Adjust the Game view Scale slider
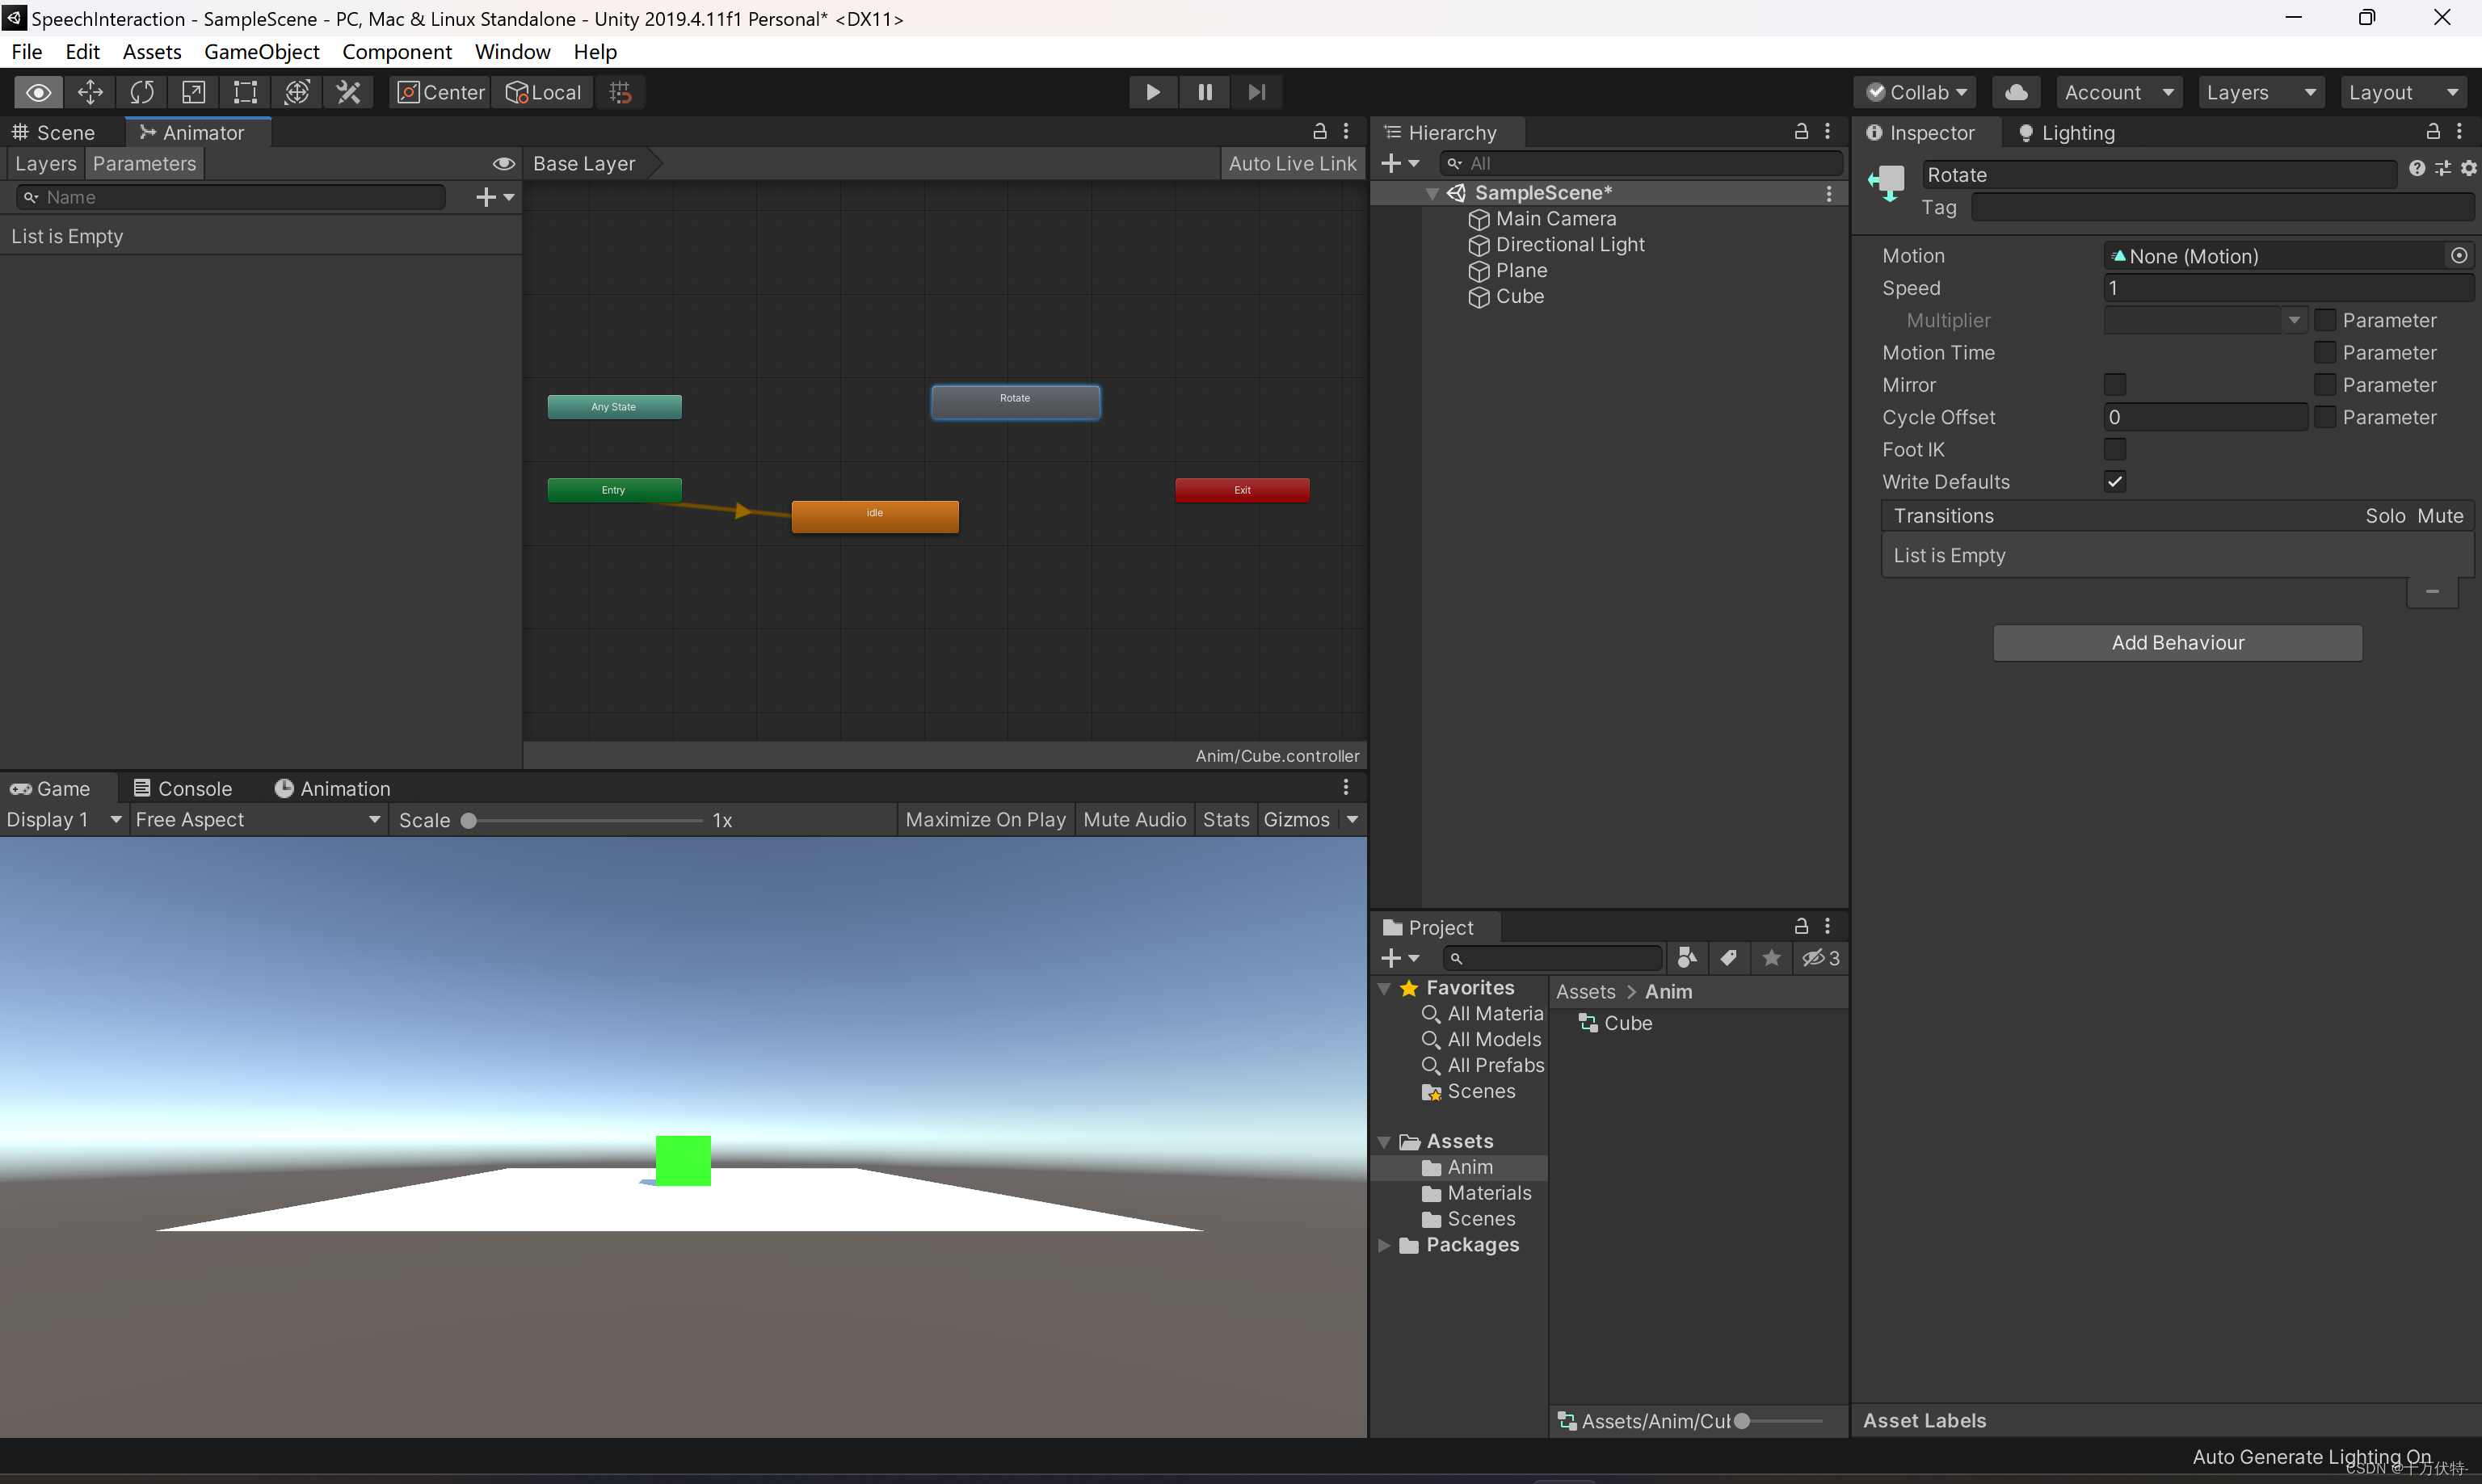 (x=468, y=821)
